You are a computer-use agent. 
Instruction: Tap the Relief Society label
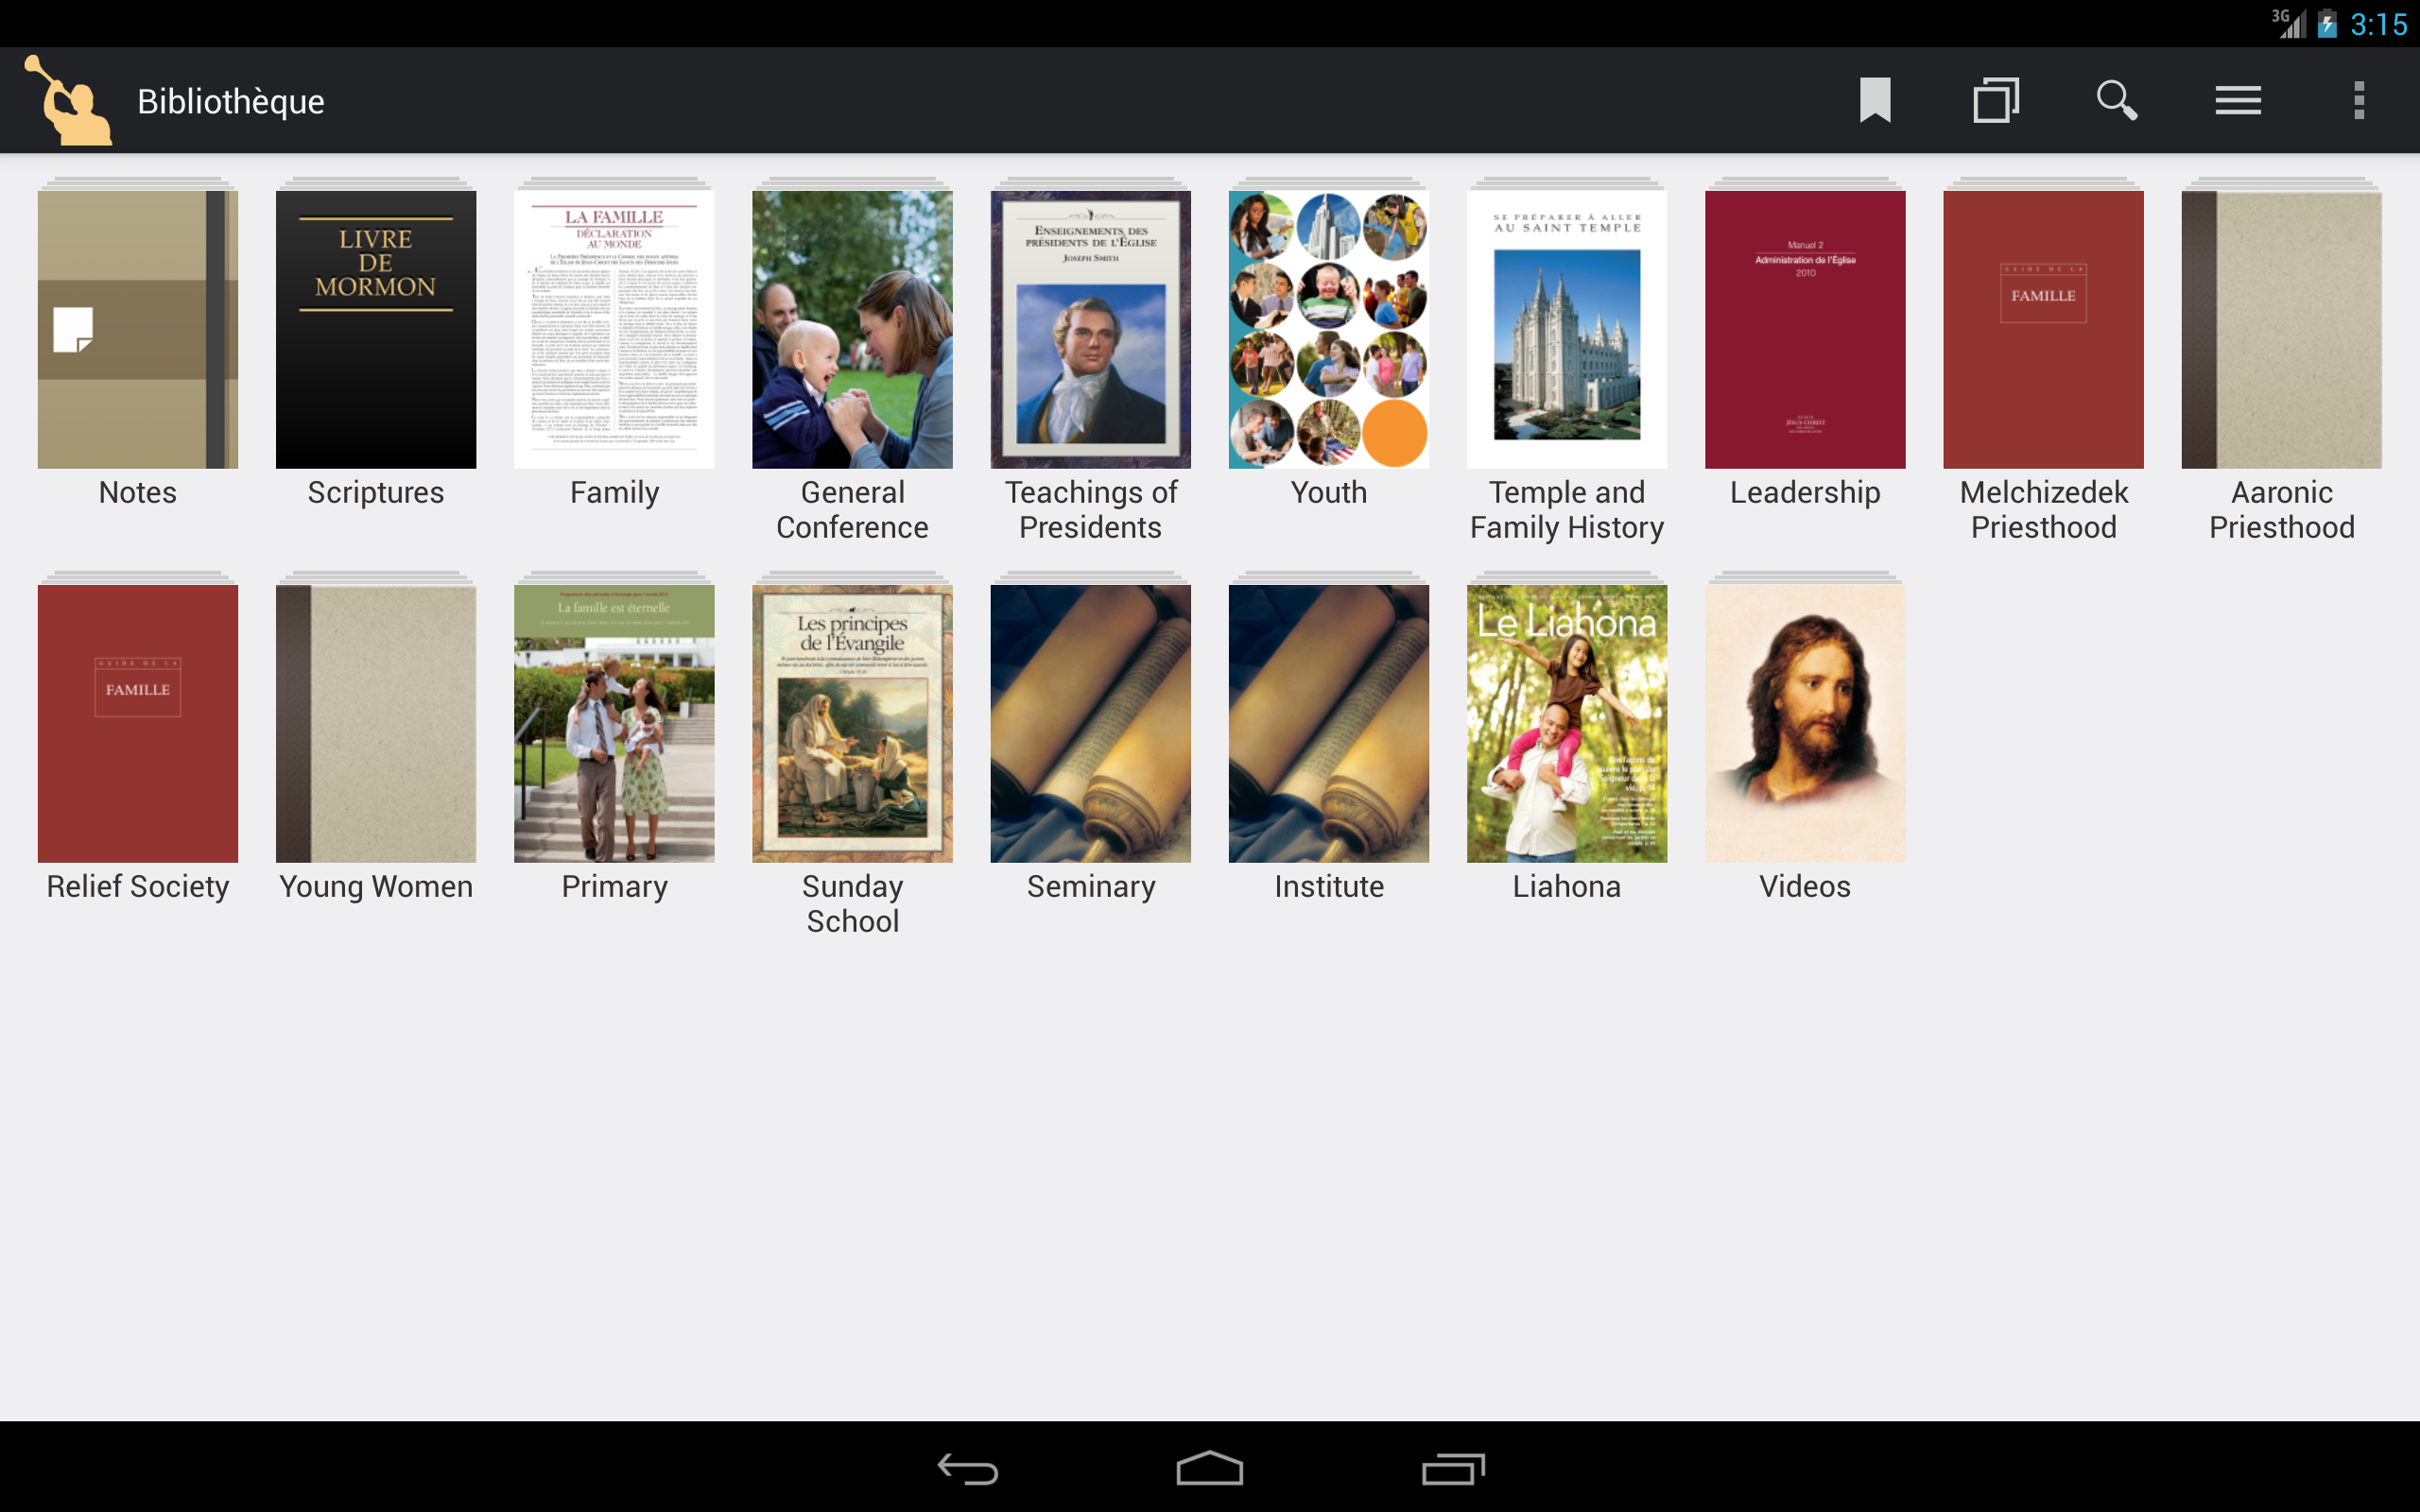click(138, 887)
